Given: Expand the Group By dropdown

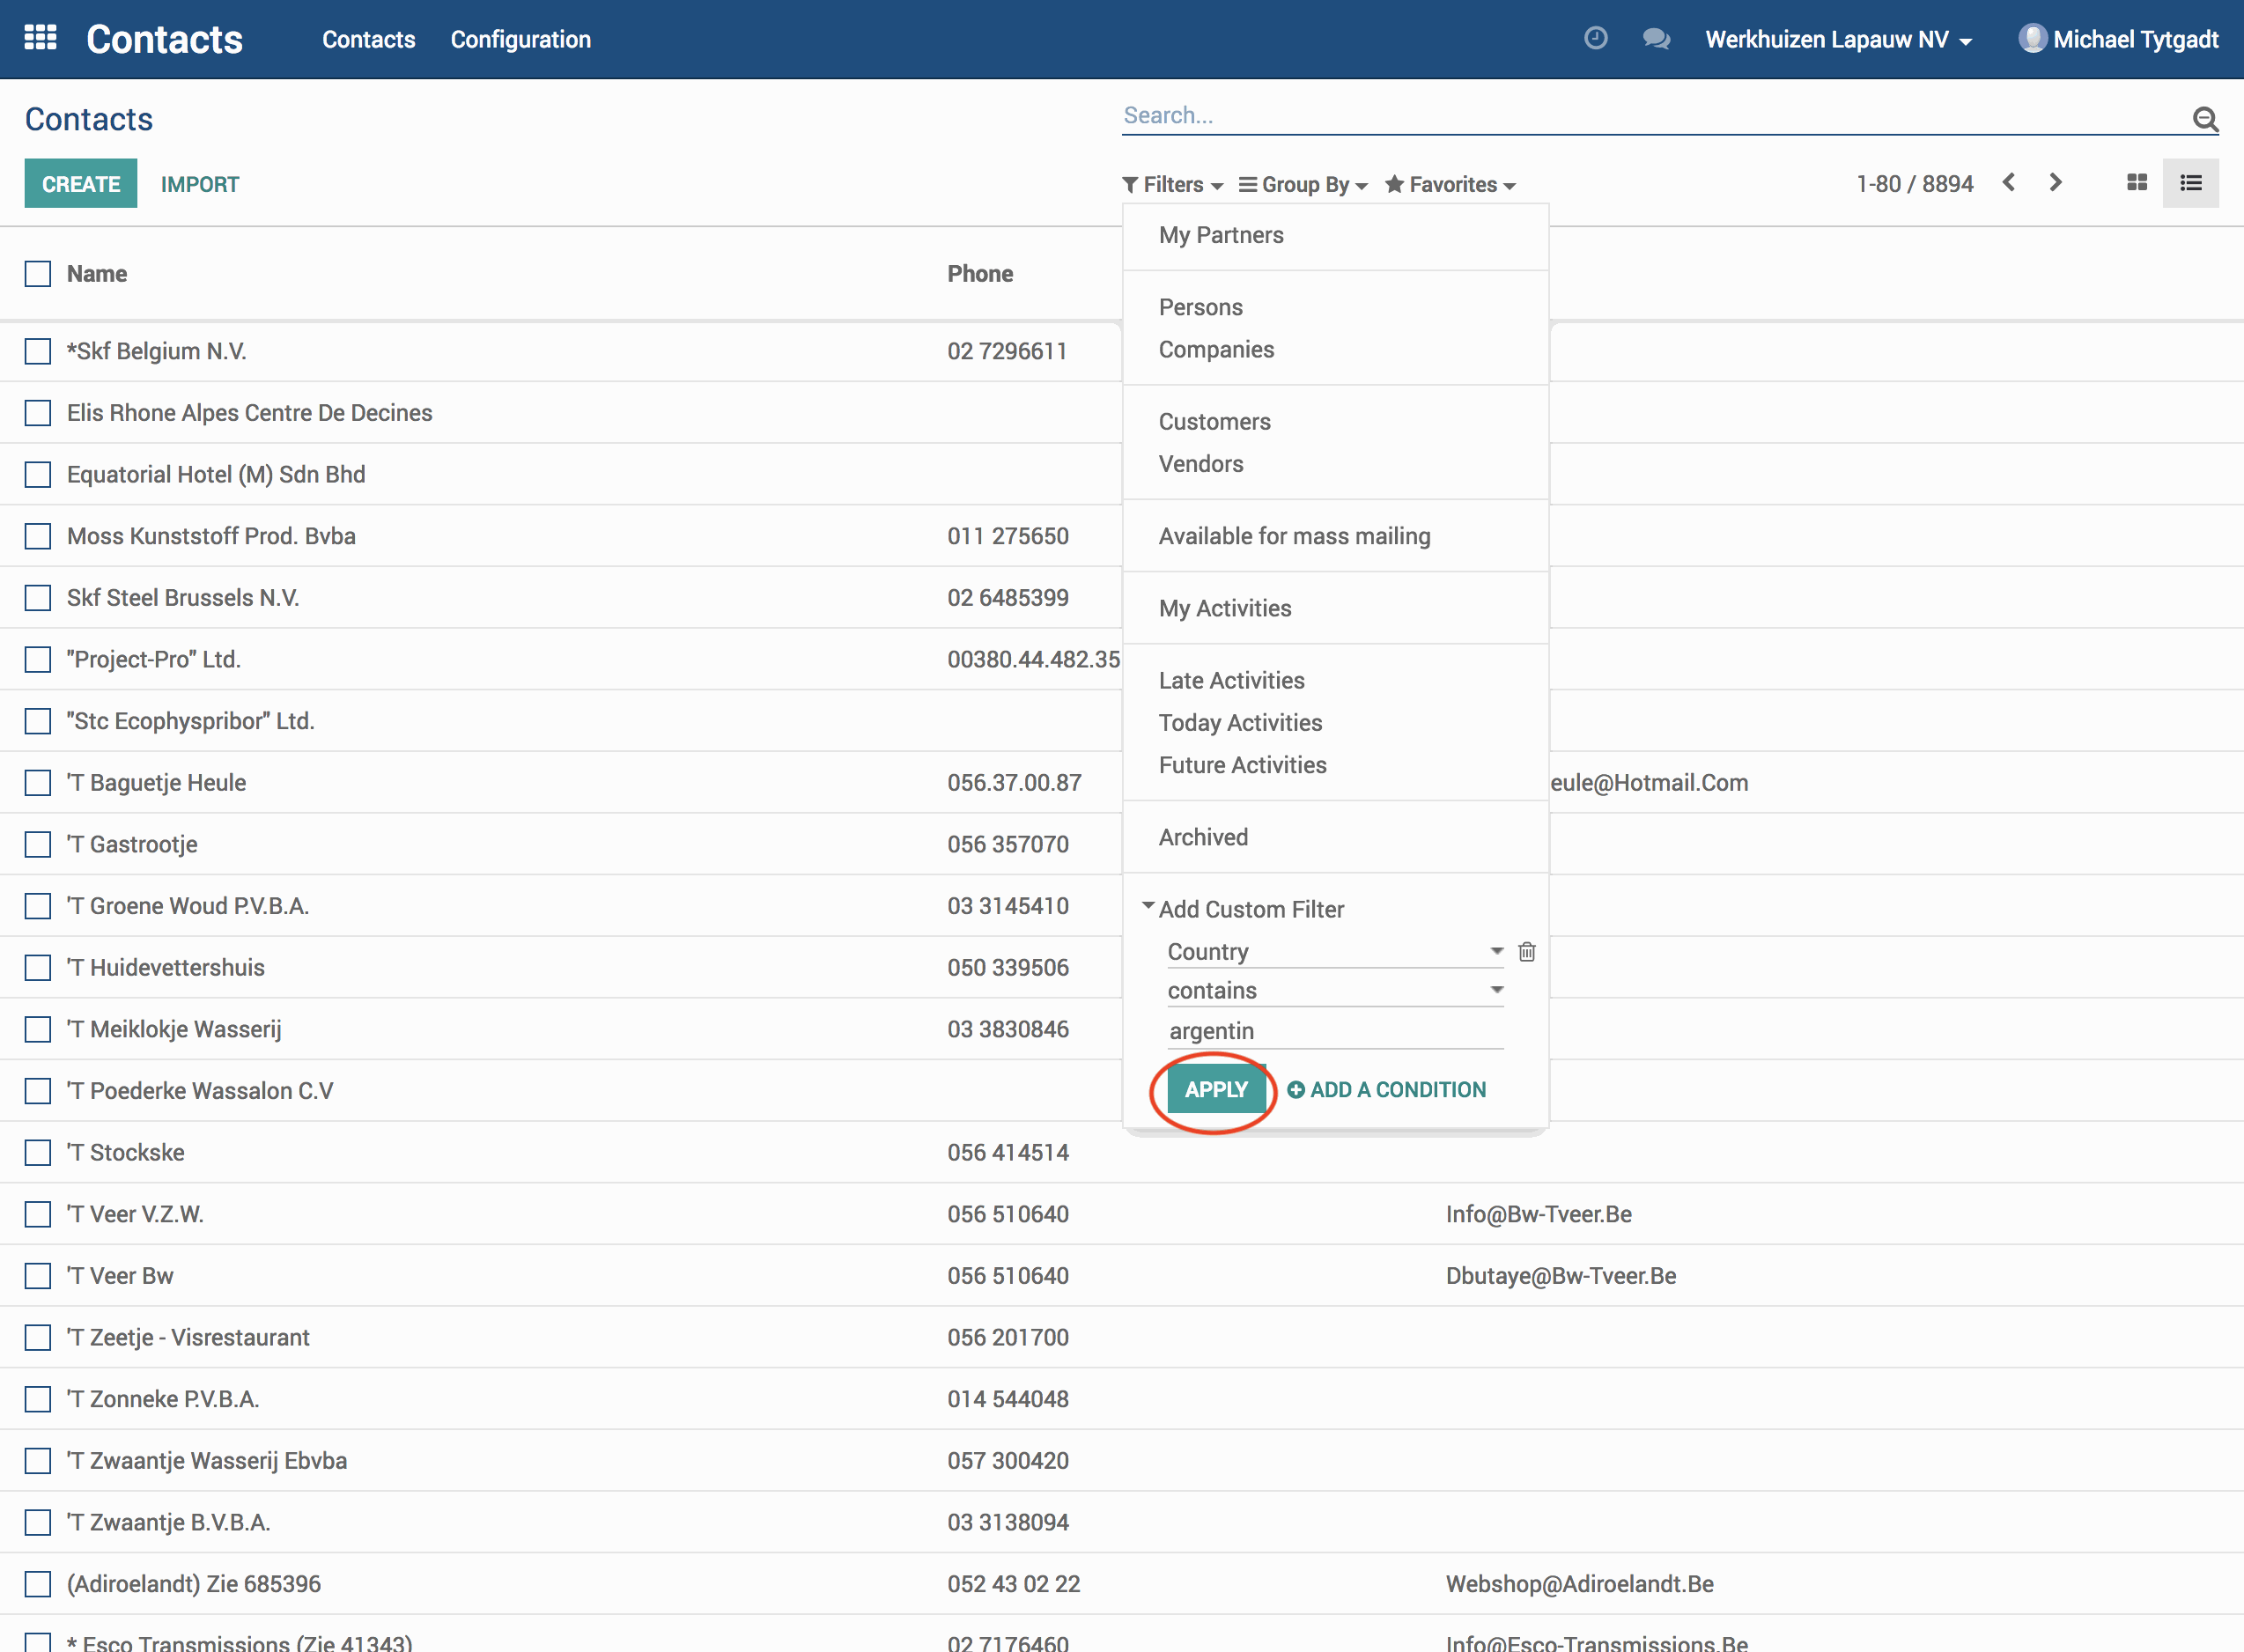Looking at the screenshot, I should click(x=1303, y=184).
